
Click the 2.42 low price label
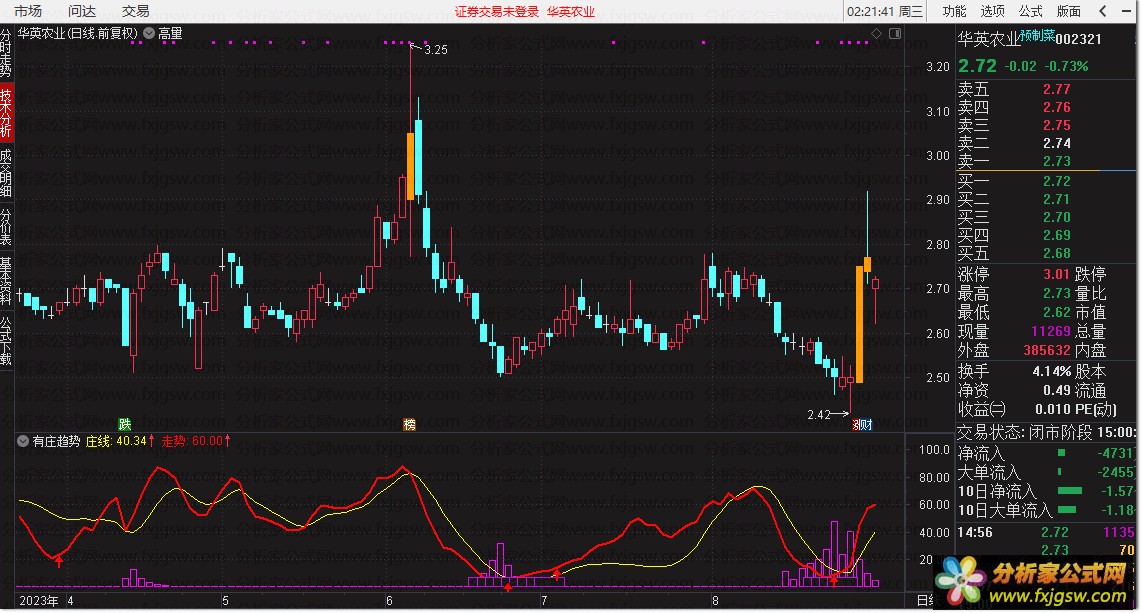click(819, 415)
